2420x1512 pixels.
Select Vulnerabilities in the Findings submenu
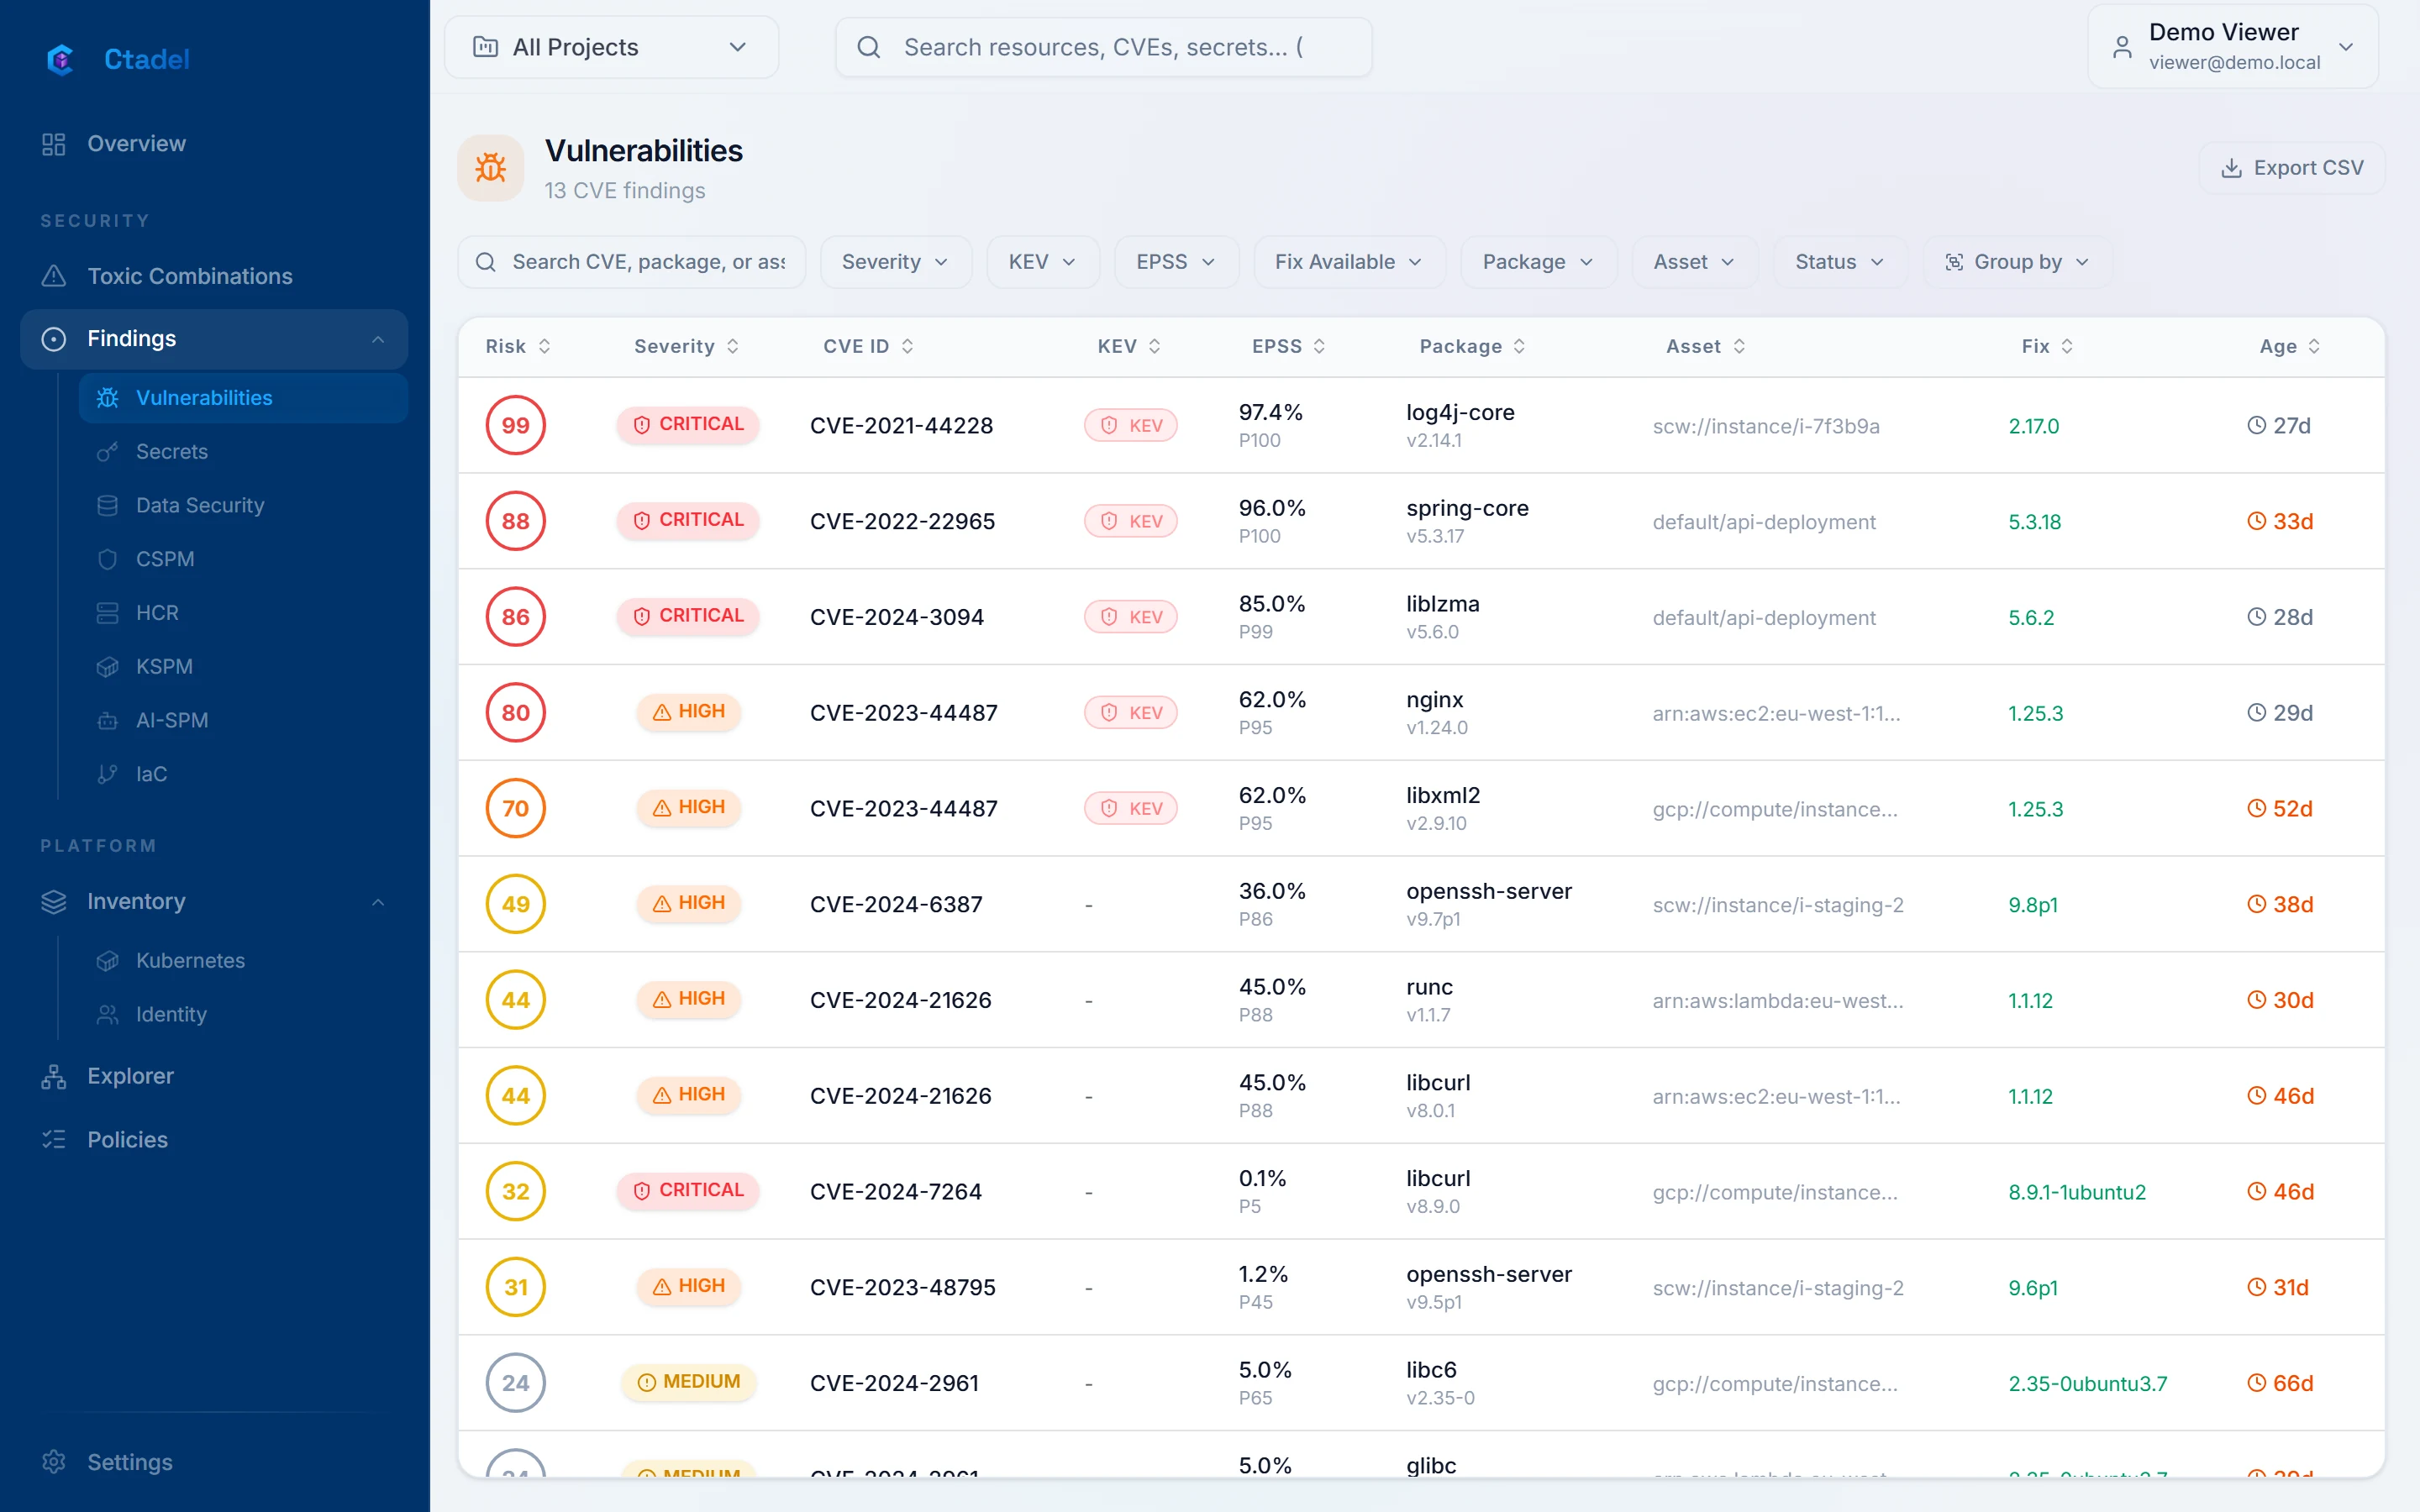(243, 398)
